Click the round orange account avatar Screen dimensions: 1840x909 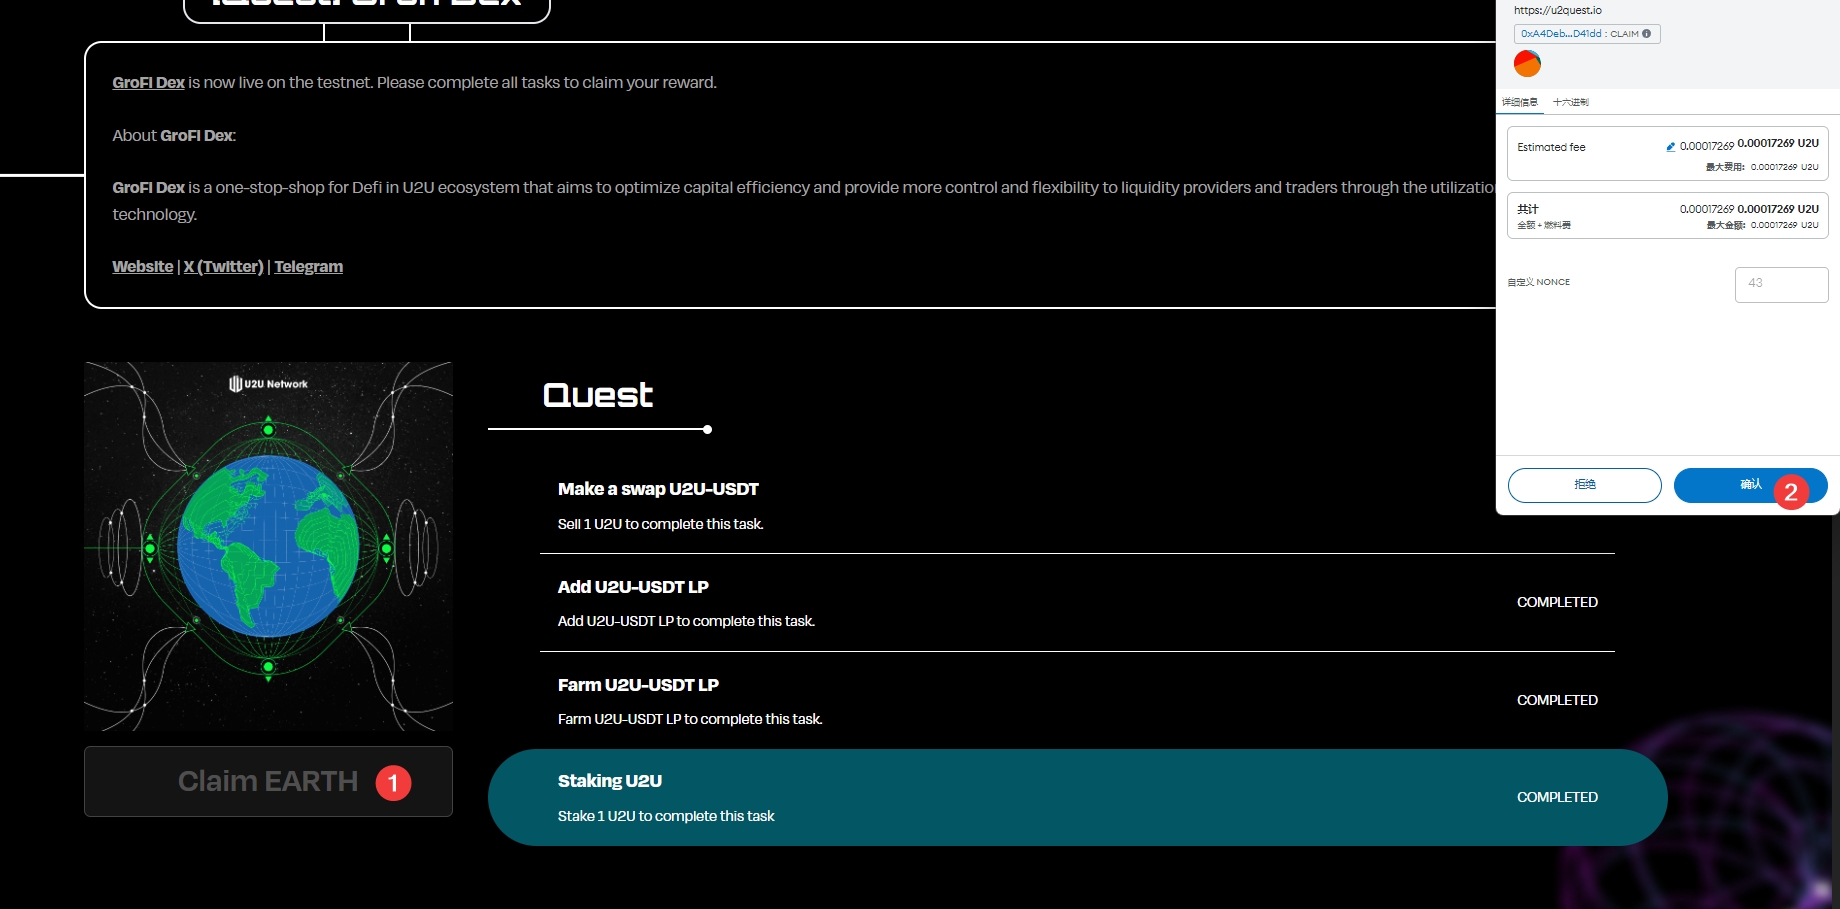[x=1527, y=64]
